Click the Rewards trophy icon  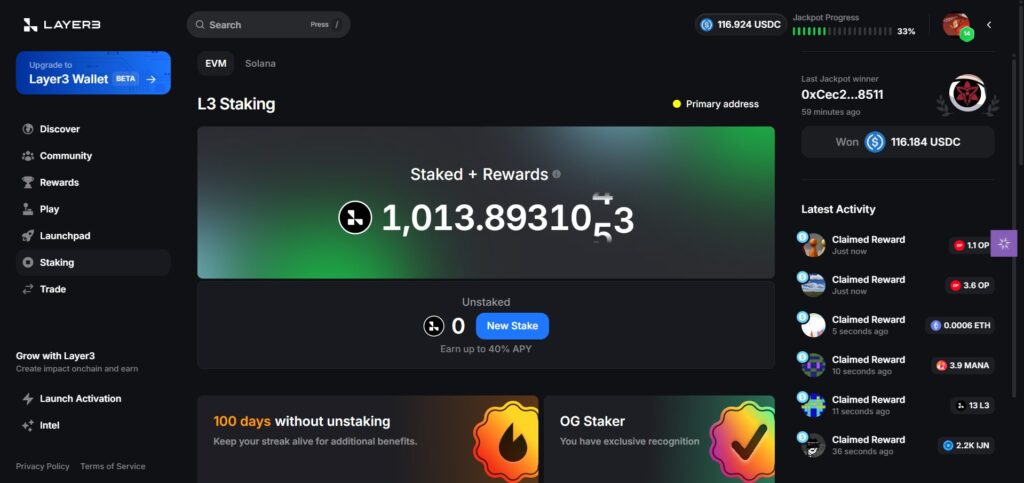pyautogui.click(x=27, y=183)
